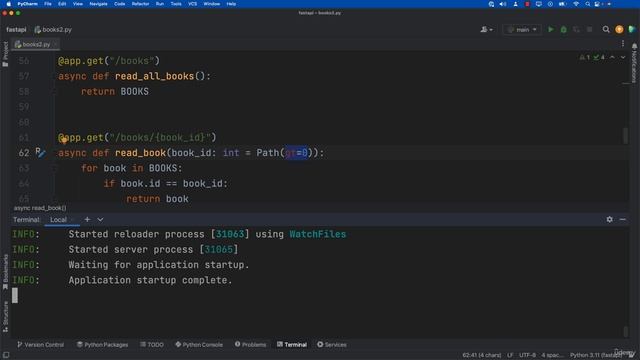
Task: Toggle the Bookmarks tool window
Action: (5, 272)
